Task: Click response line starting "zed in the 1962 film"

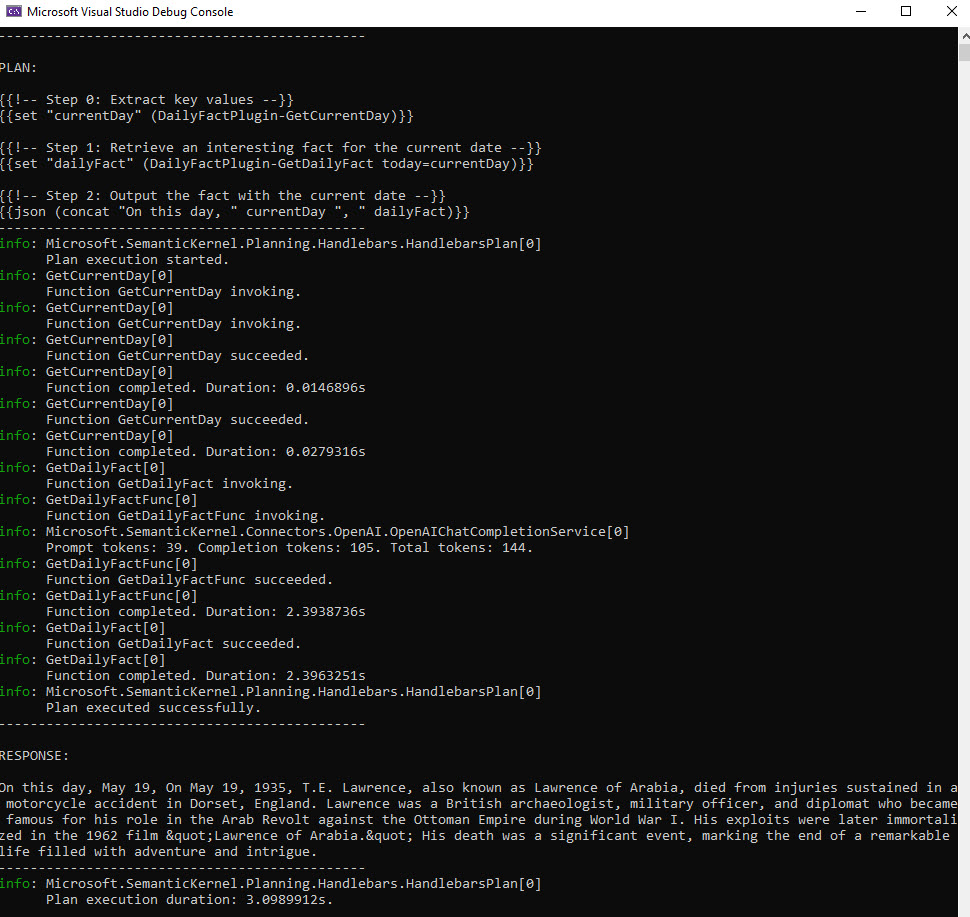Action: point(474,837)
